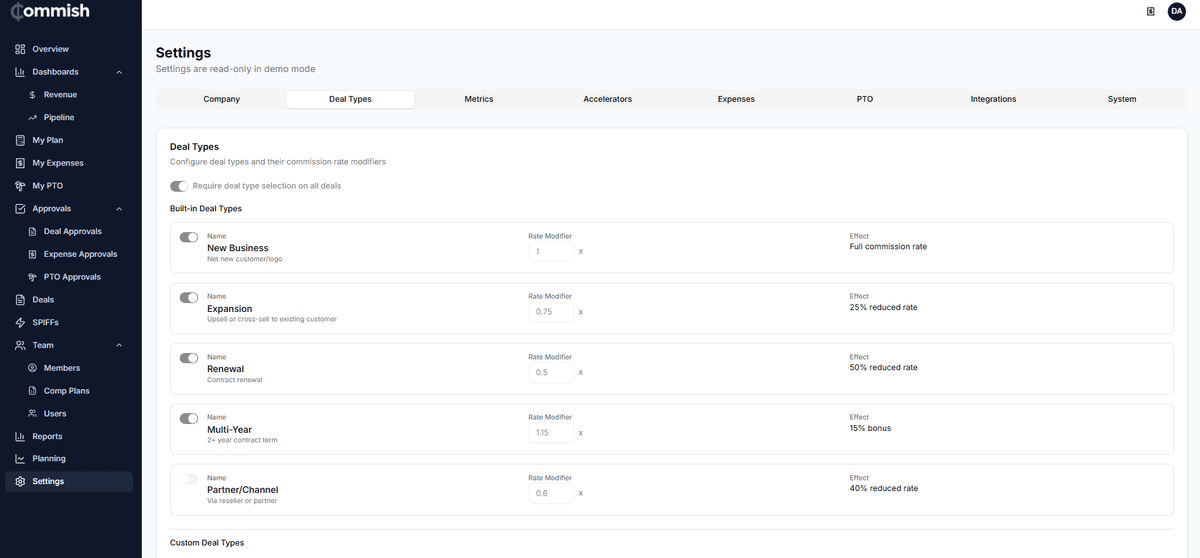Click the My Expenses receipt icon
This screenshot has width=1200, height=558.
[20, 163]
